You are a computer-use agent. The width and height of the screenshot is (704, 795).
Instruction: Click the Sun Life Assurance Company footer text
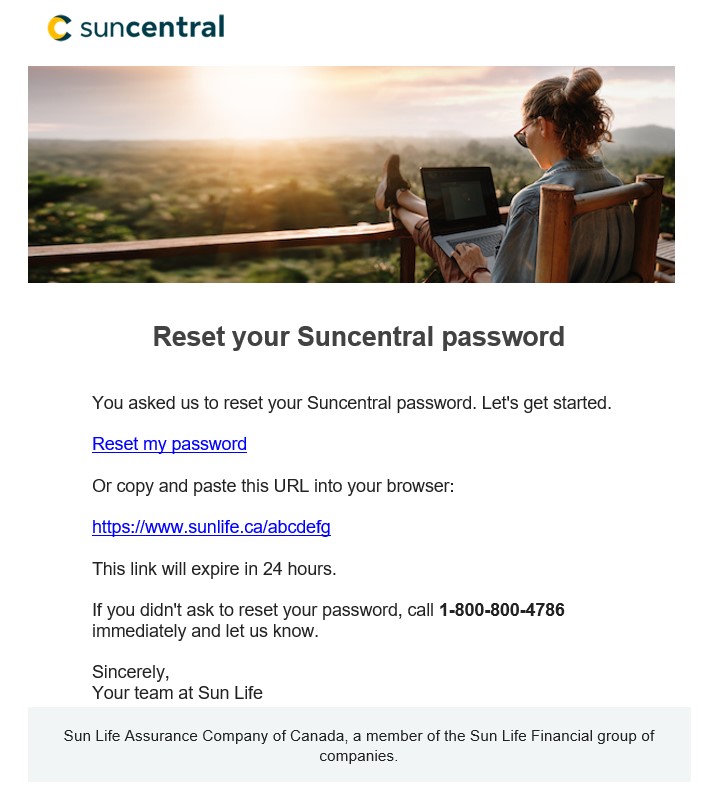click(x=358, y=736)
